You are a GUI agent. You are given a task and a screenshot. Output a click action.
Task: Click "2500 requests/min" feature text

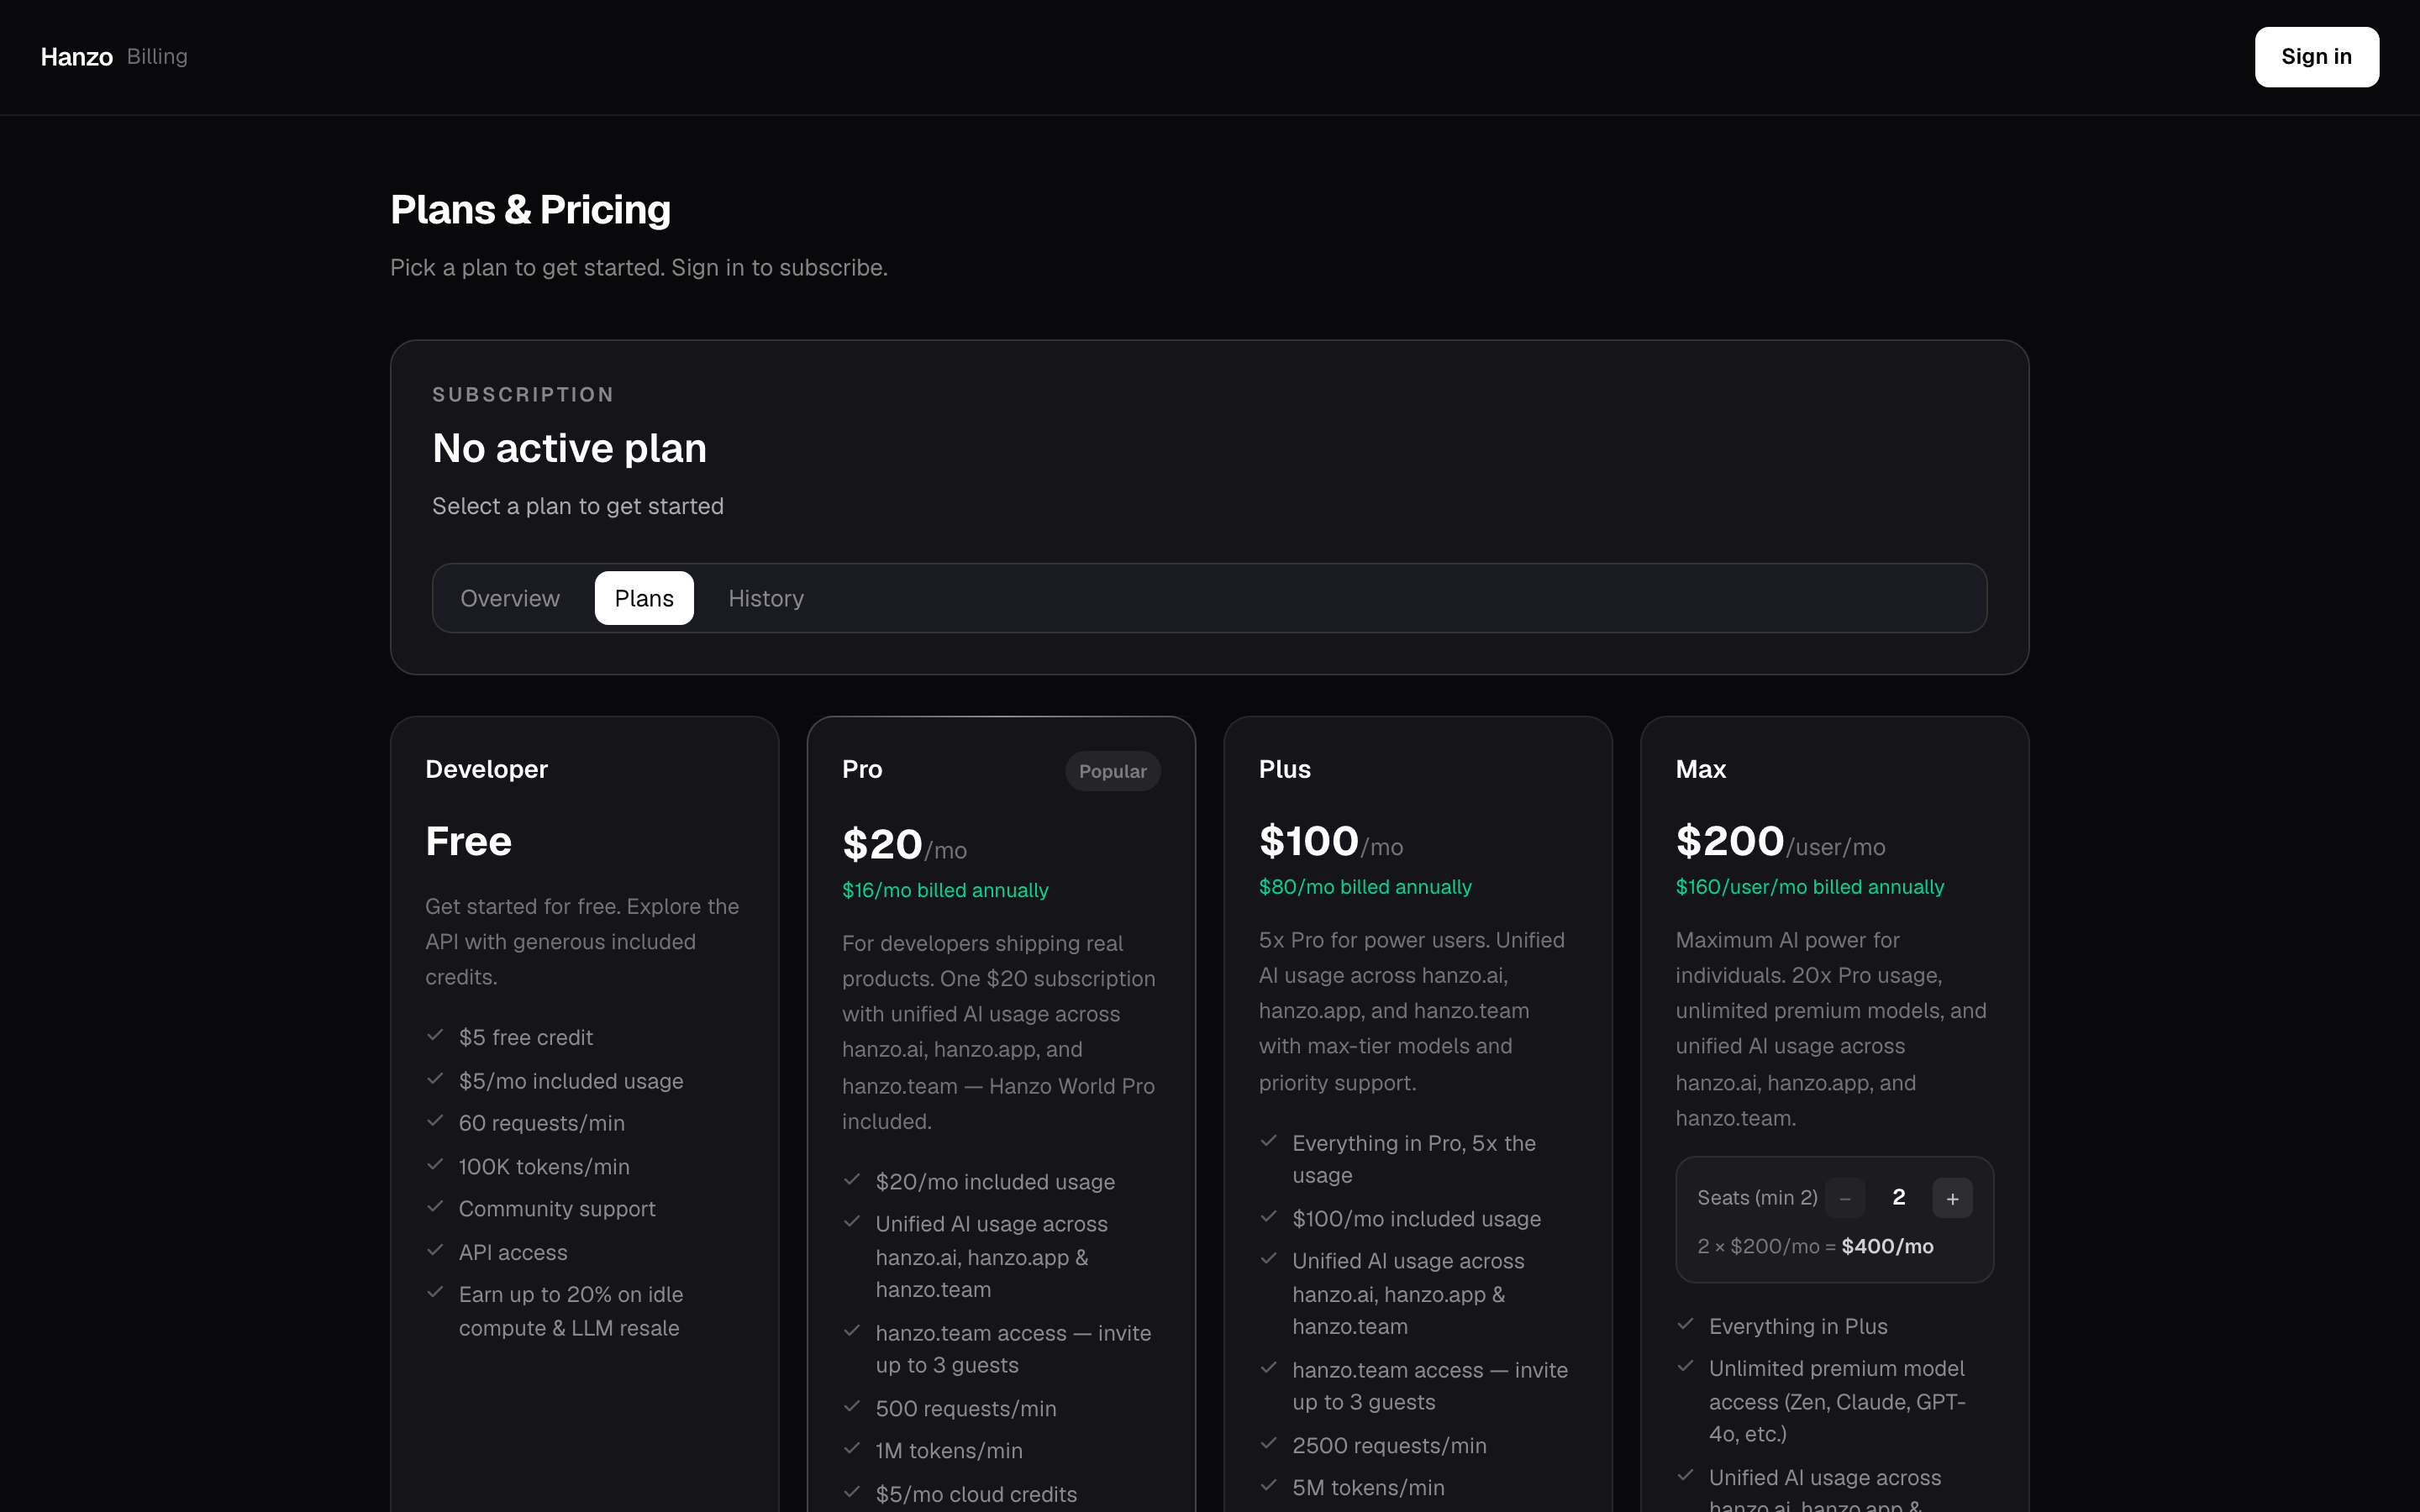point(1389,1445)
